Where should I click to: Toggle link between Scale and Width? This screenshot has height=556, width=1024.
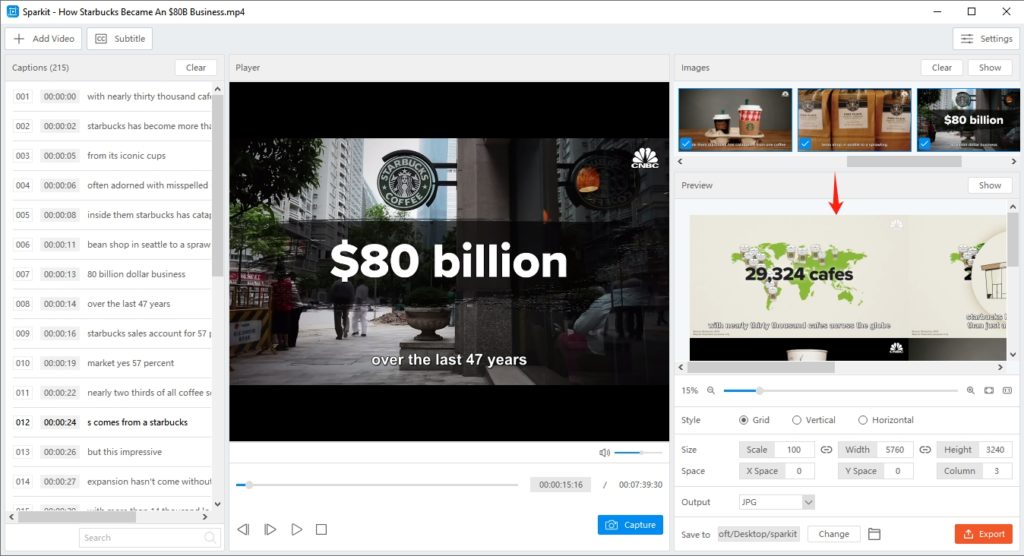point(826,450)
